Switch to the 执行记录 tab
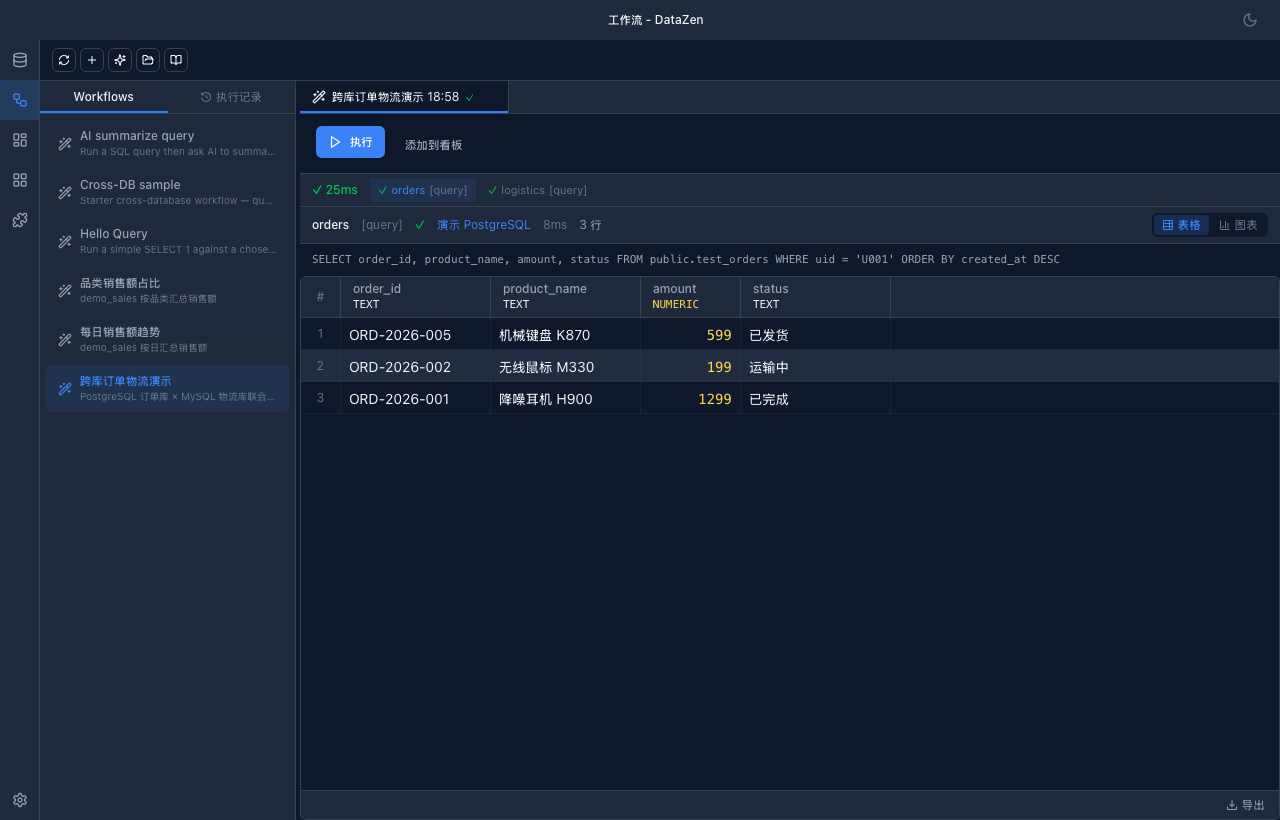1280x820 pixels. pyautogui.click(x=231, y=97)
